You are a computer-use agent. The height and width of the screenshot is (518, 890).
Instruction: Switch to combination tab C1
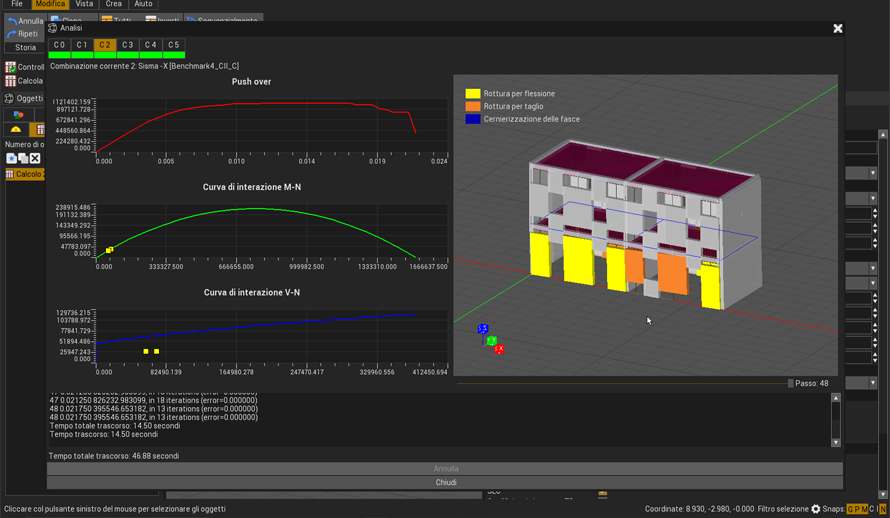click(82, 45)
